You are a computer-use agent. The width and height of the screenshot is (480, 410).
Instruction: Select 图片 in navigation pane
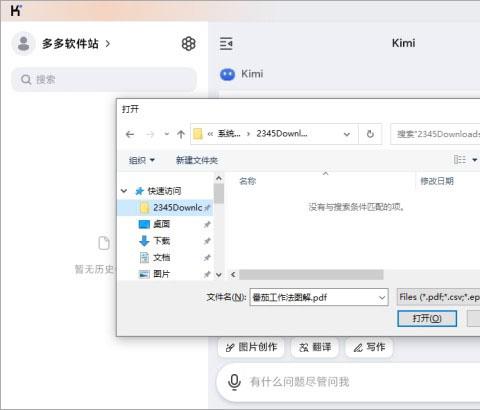[161, 274]
